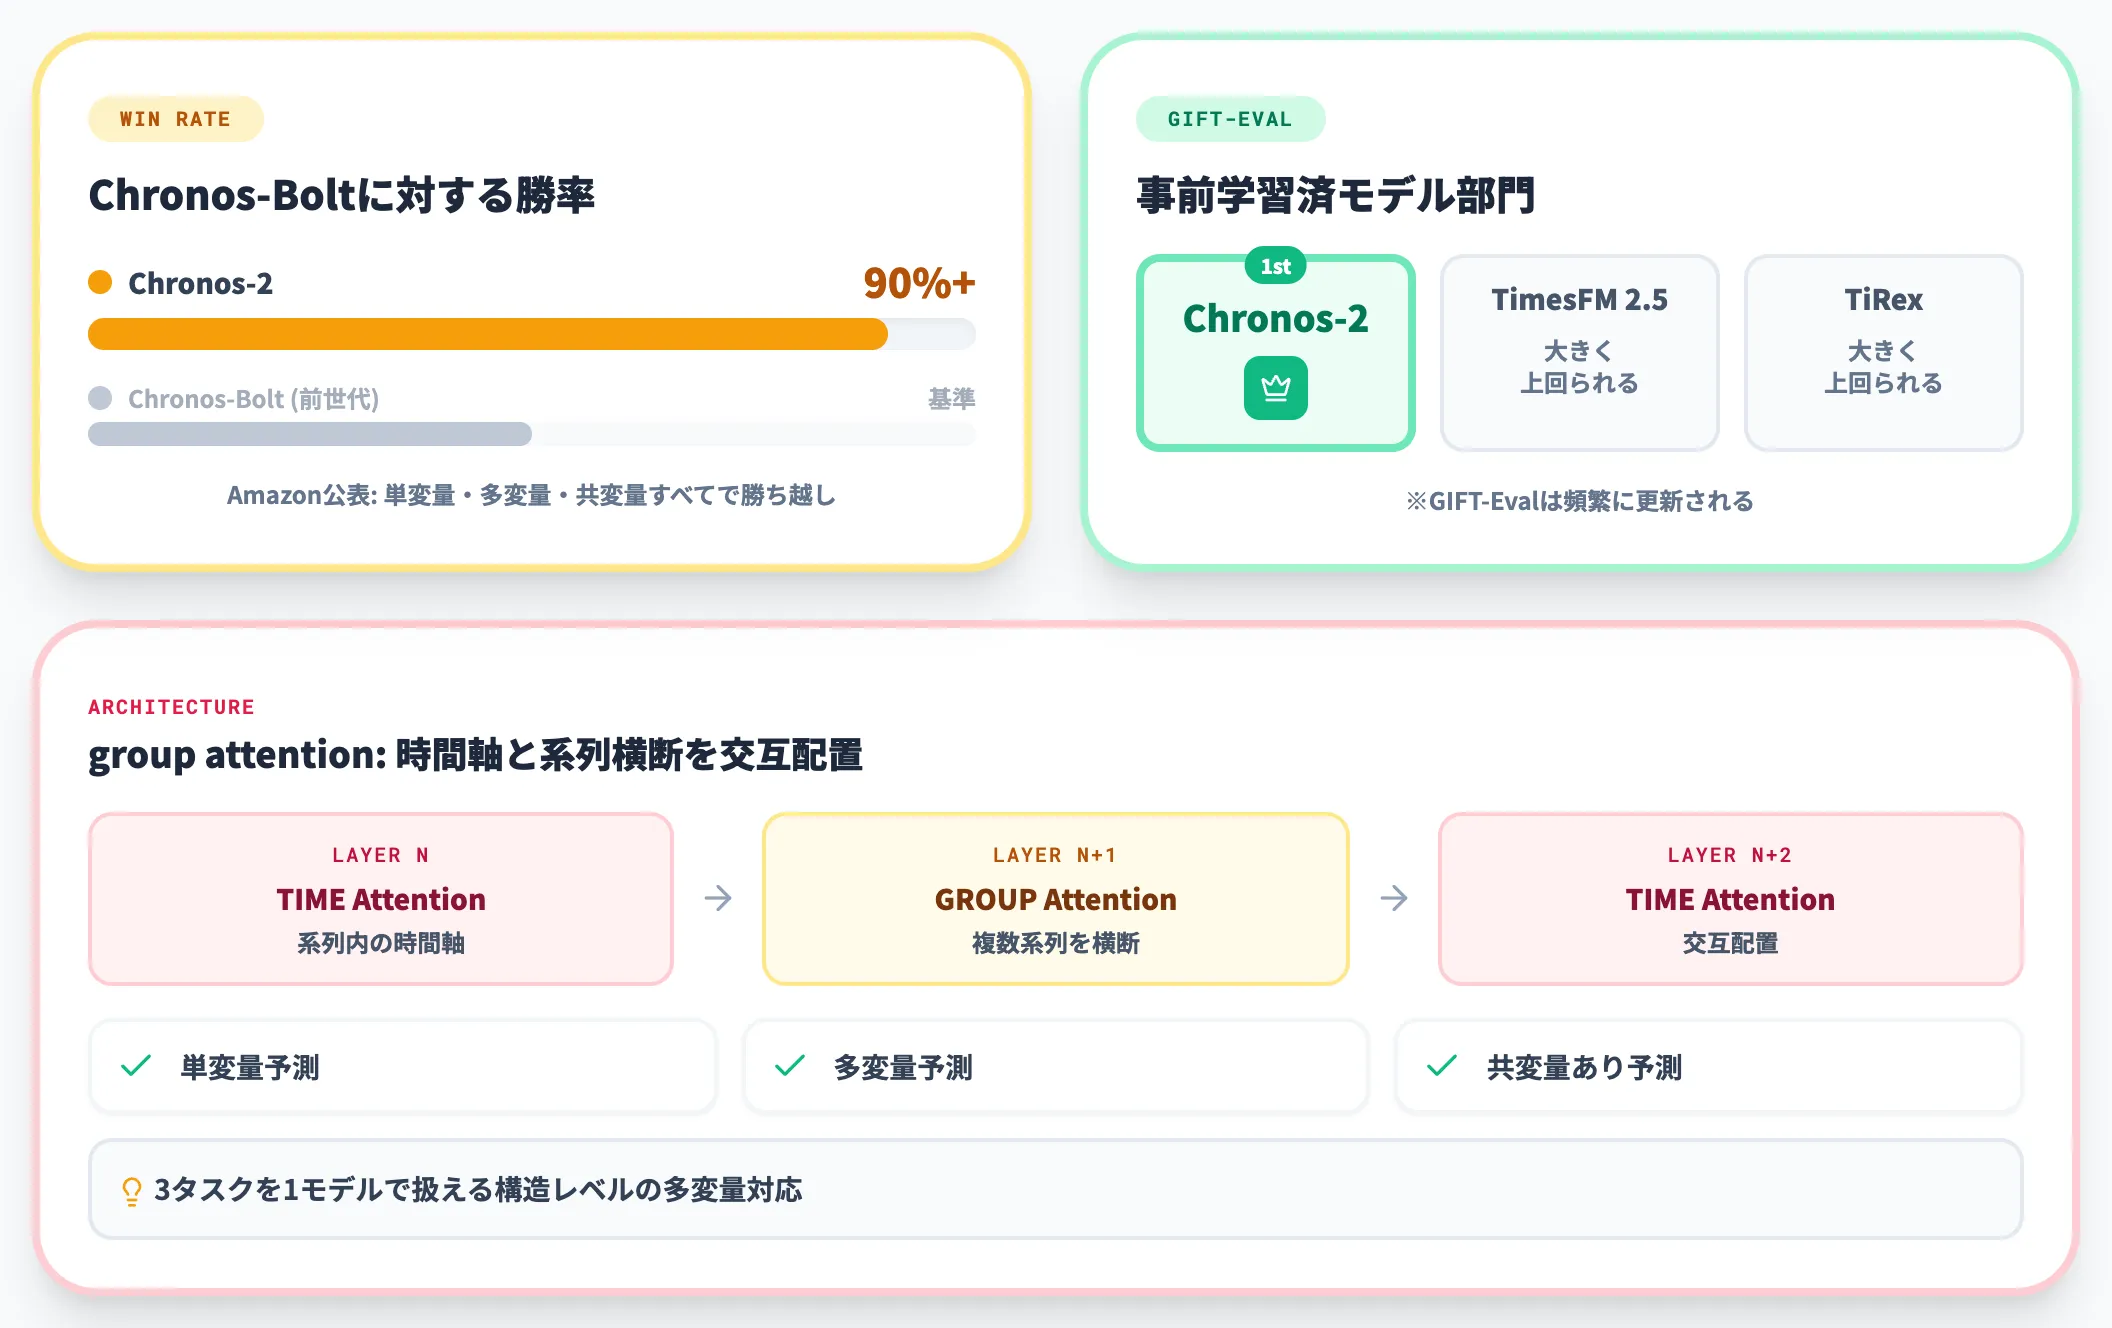The width and height of the screenshot is (2112, 1328).
Task: Click the gray dot beside Chronos-Bolt
Action: pos(100,398)
